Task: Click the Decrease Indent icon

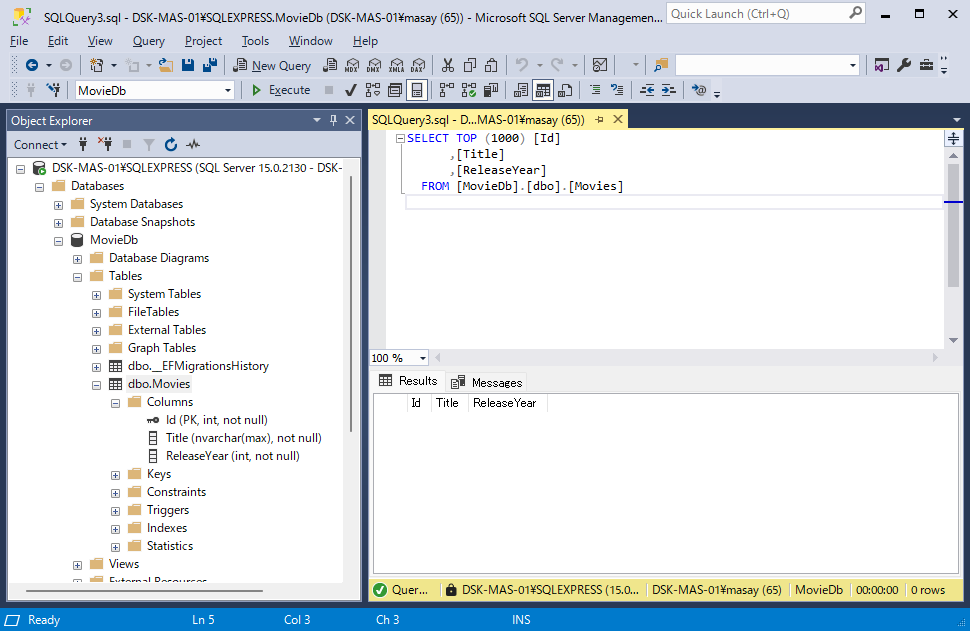Action: 647,90
